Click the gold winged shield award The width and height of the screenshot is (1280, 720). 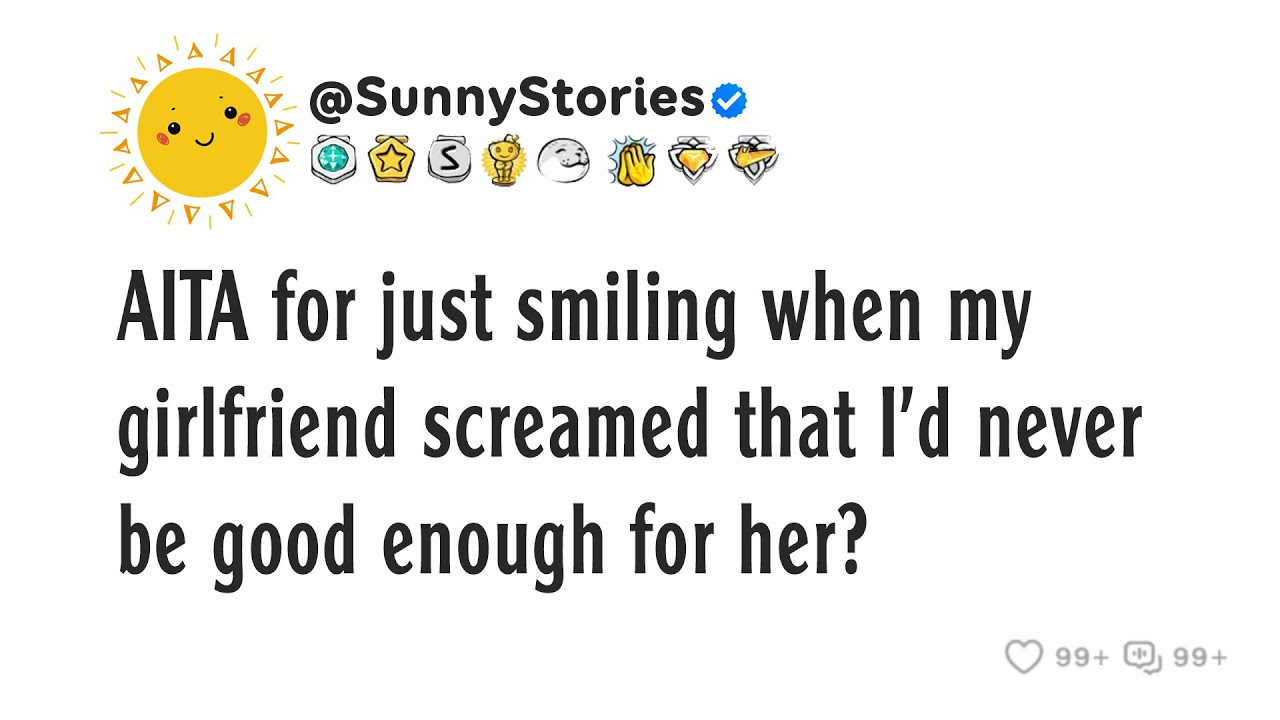(x=752, y=160)
